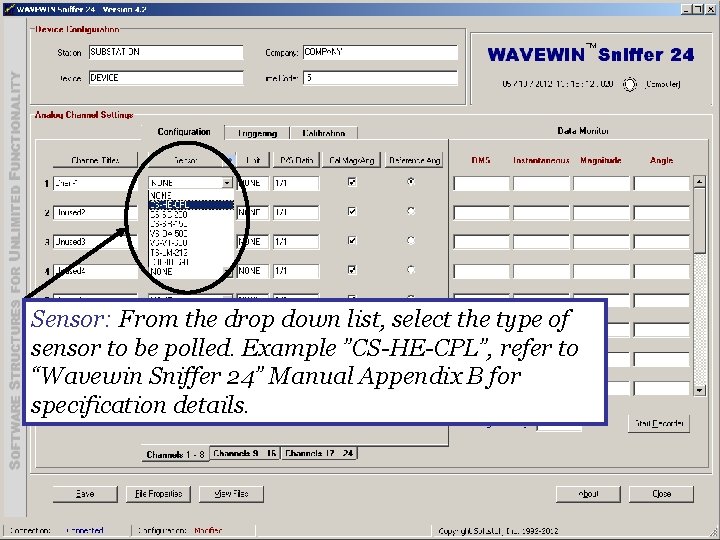Click the WAVEWIN app icon in the title bar
Image resolution: width=720 pixels, height=540 pixels.
coord(8,9)
